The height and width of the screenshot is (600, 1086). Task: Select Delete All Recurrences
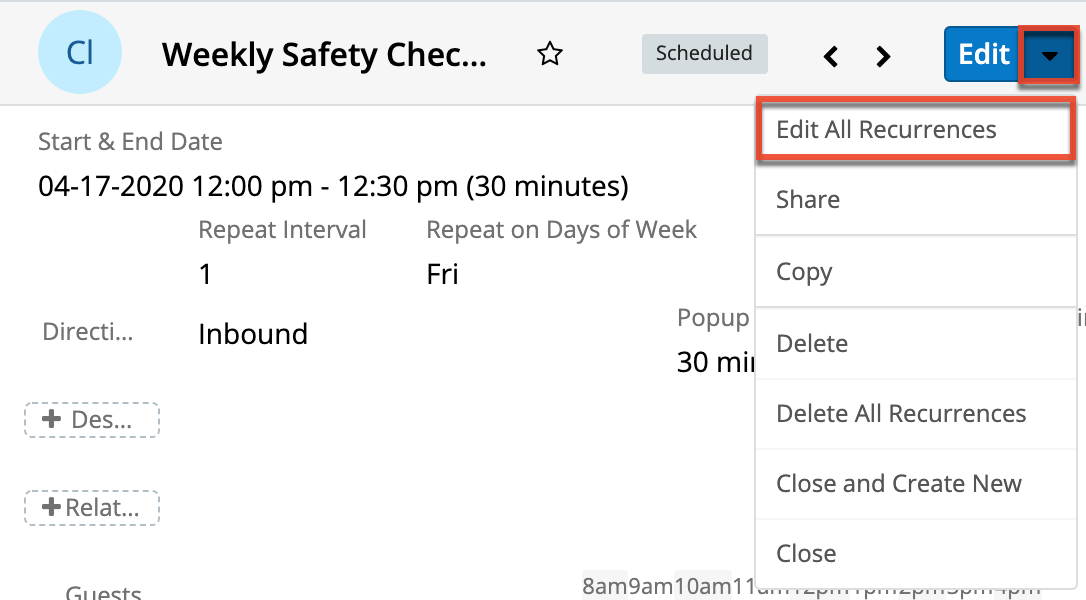[x=901, y=414]
